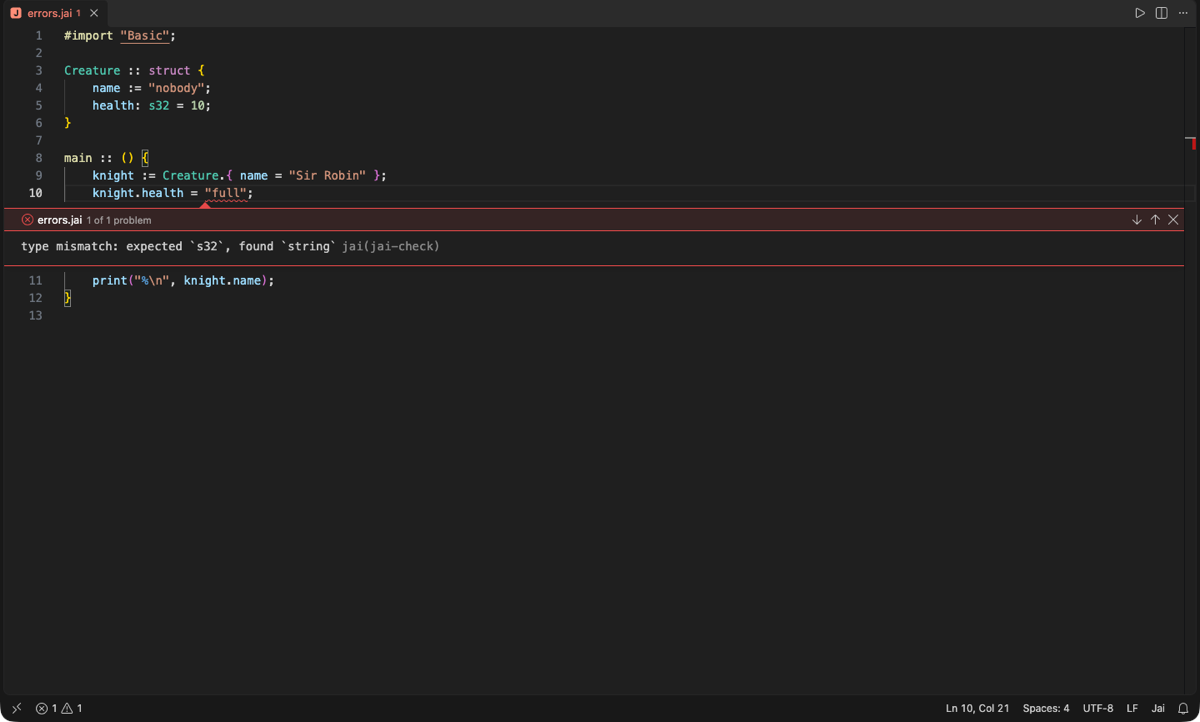Image resolution: width=1200 pixels, height=722 pixels.
Task: Open Problems from status bar error count
Action: pos(47,708)
